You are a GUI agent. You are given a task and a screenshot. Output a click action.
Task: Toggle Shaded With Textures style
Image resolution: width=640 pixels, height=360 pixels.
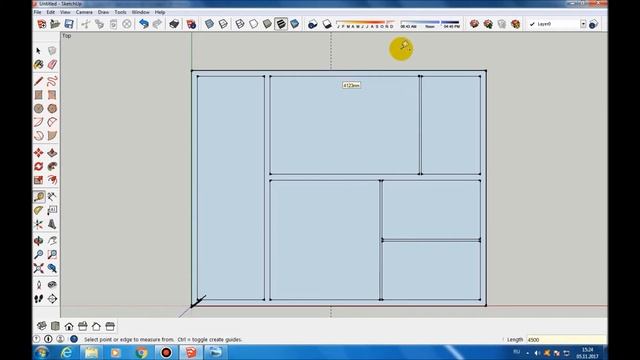pyautogui.click(x=281, y=24)
